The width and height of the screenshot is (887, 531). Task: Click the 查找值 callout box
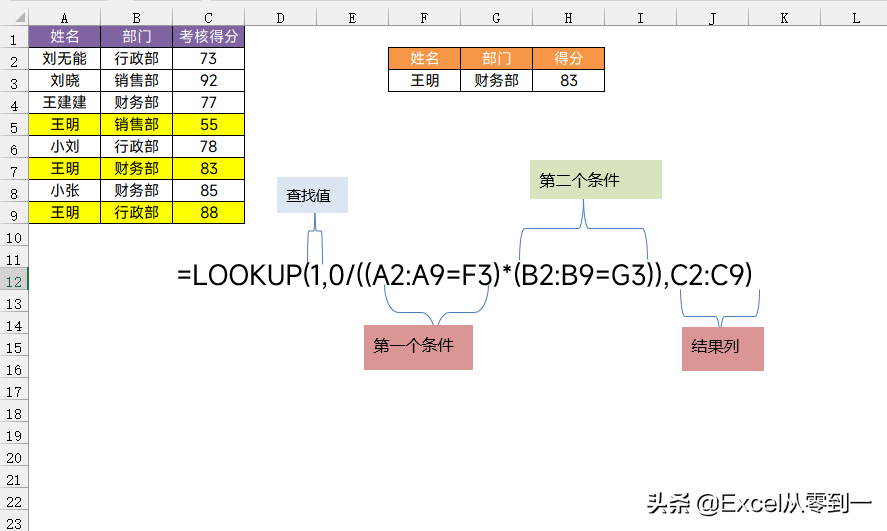(312, 195)
